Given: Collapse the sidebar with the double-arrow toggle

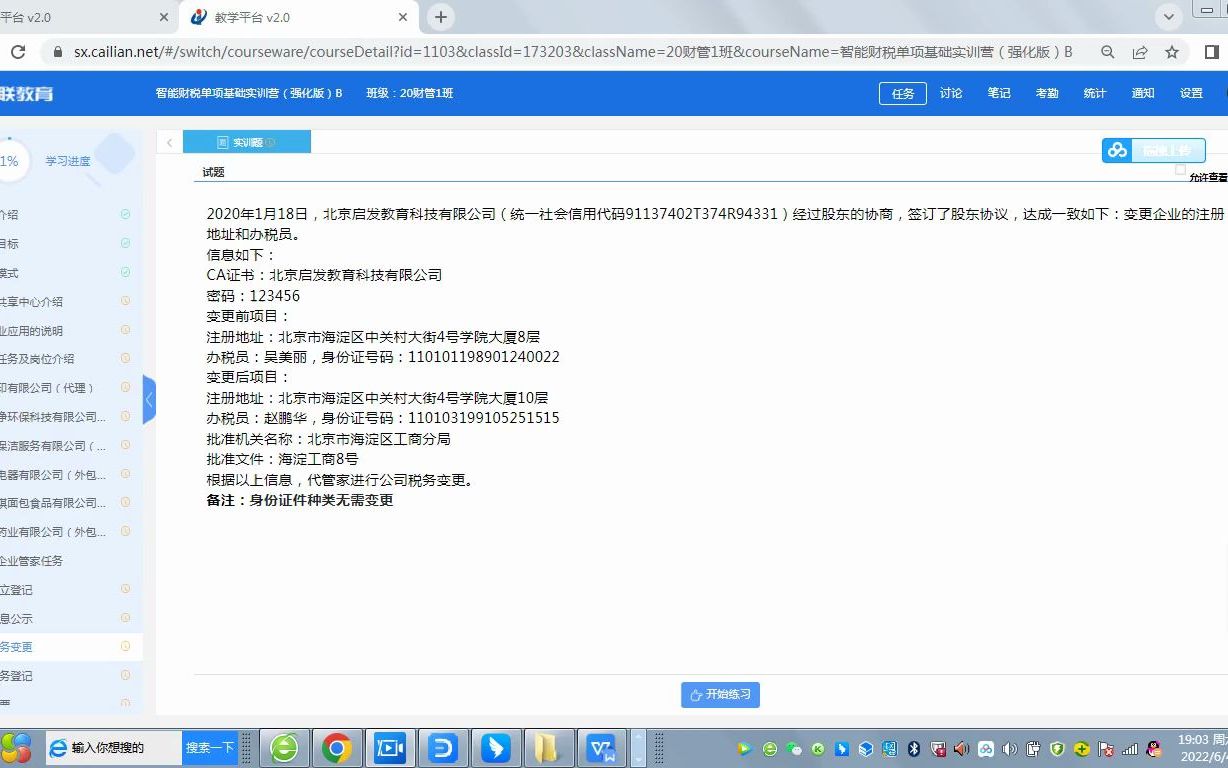Looking at the screenshot, I should tap(149, 399).
